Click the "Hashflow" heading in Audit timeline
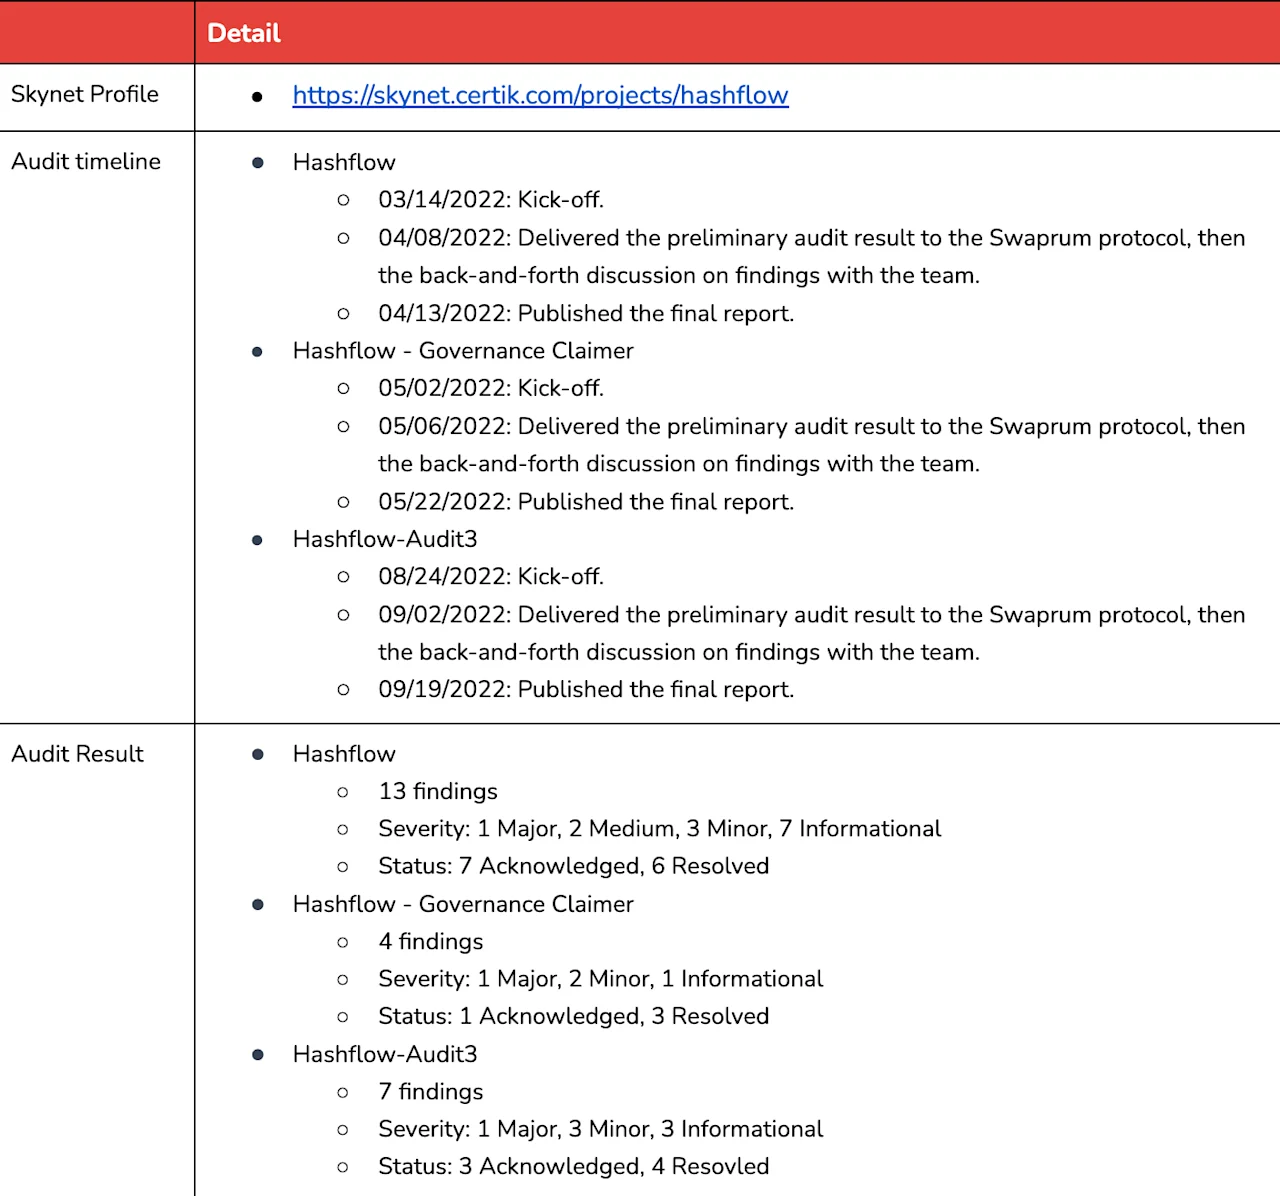Image resolution: width=1280 pixels, height=1196 pixels. click(x=344, y=162)
